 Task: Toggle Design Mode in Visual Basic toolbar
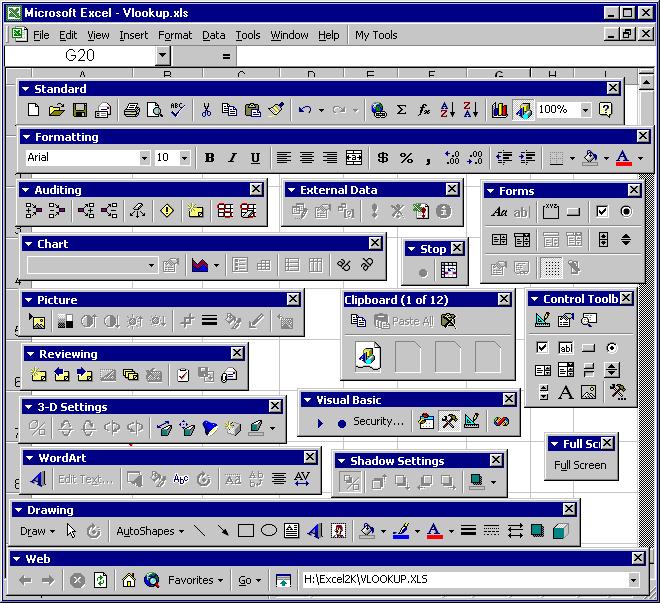tap(472, 421)
